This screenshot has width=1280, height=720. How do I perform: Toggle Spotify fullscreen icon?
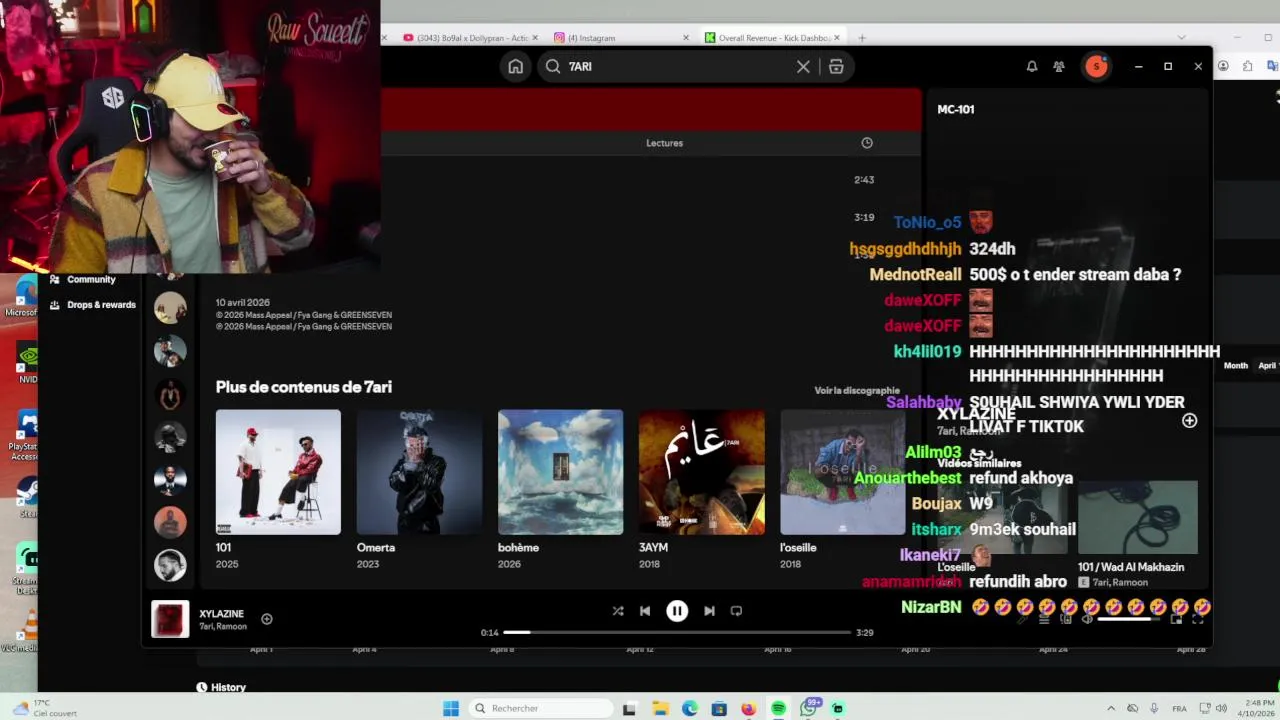(x=1197, y=619)
